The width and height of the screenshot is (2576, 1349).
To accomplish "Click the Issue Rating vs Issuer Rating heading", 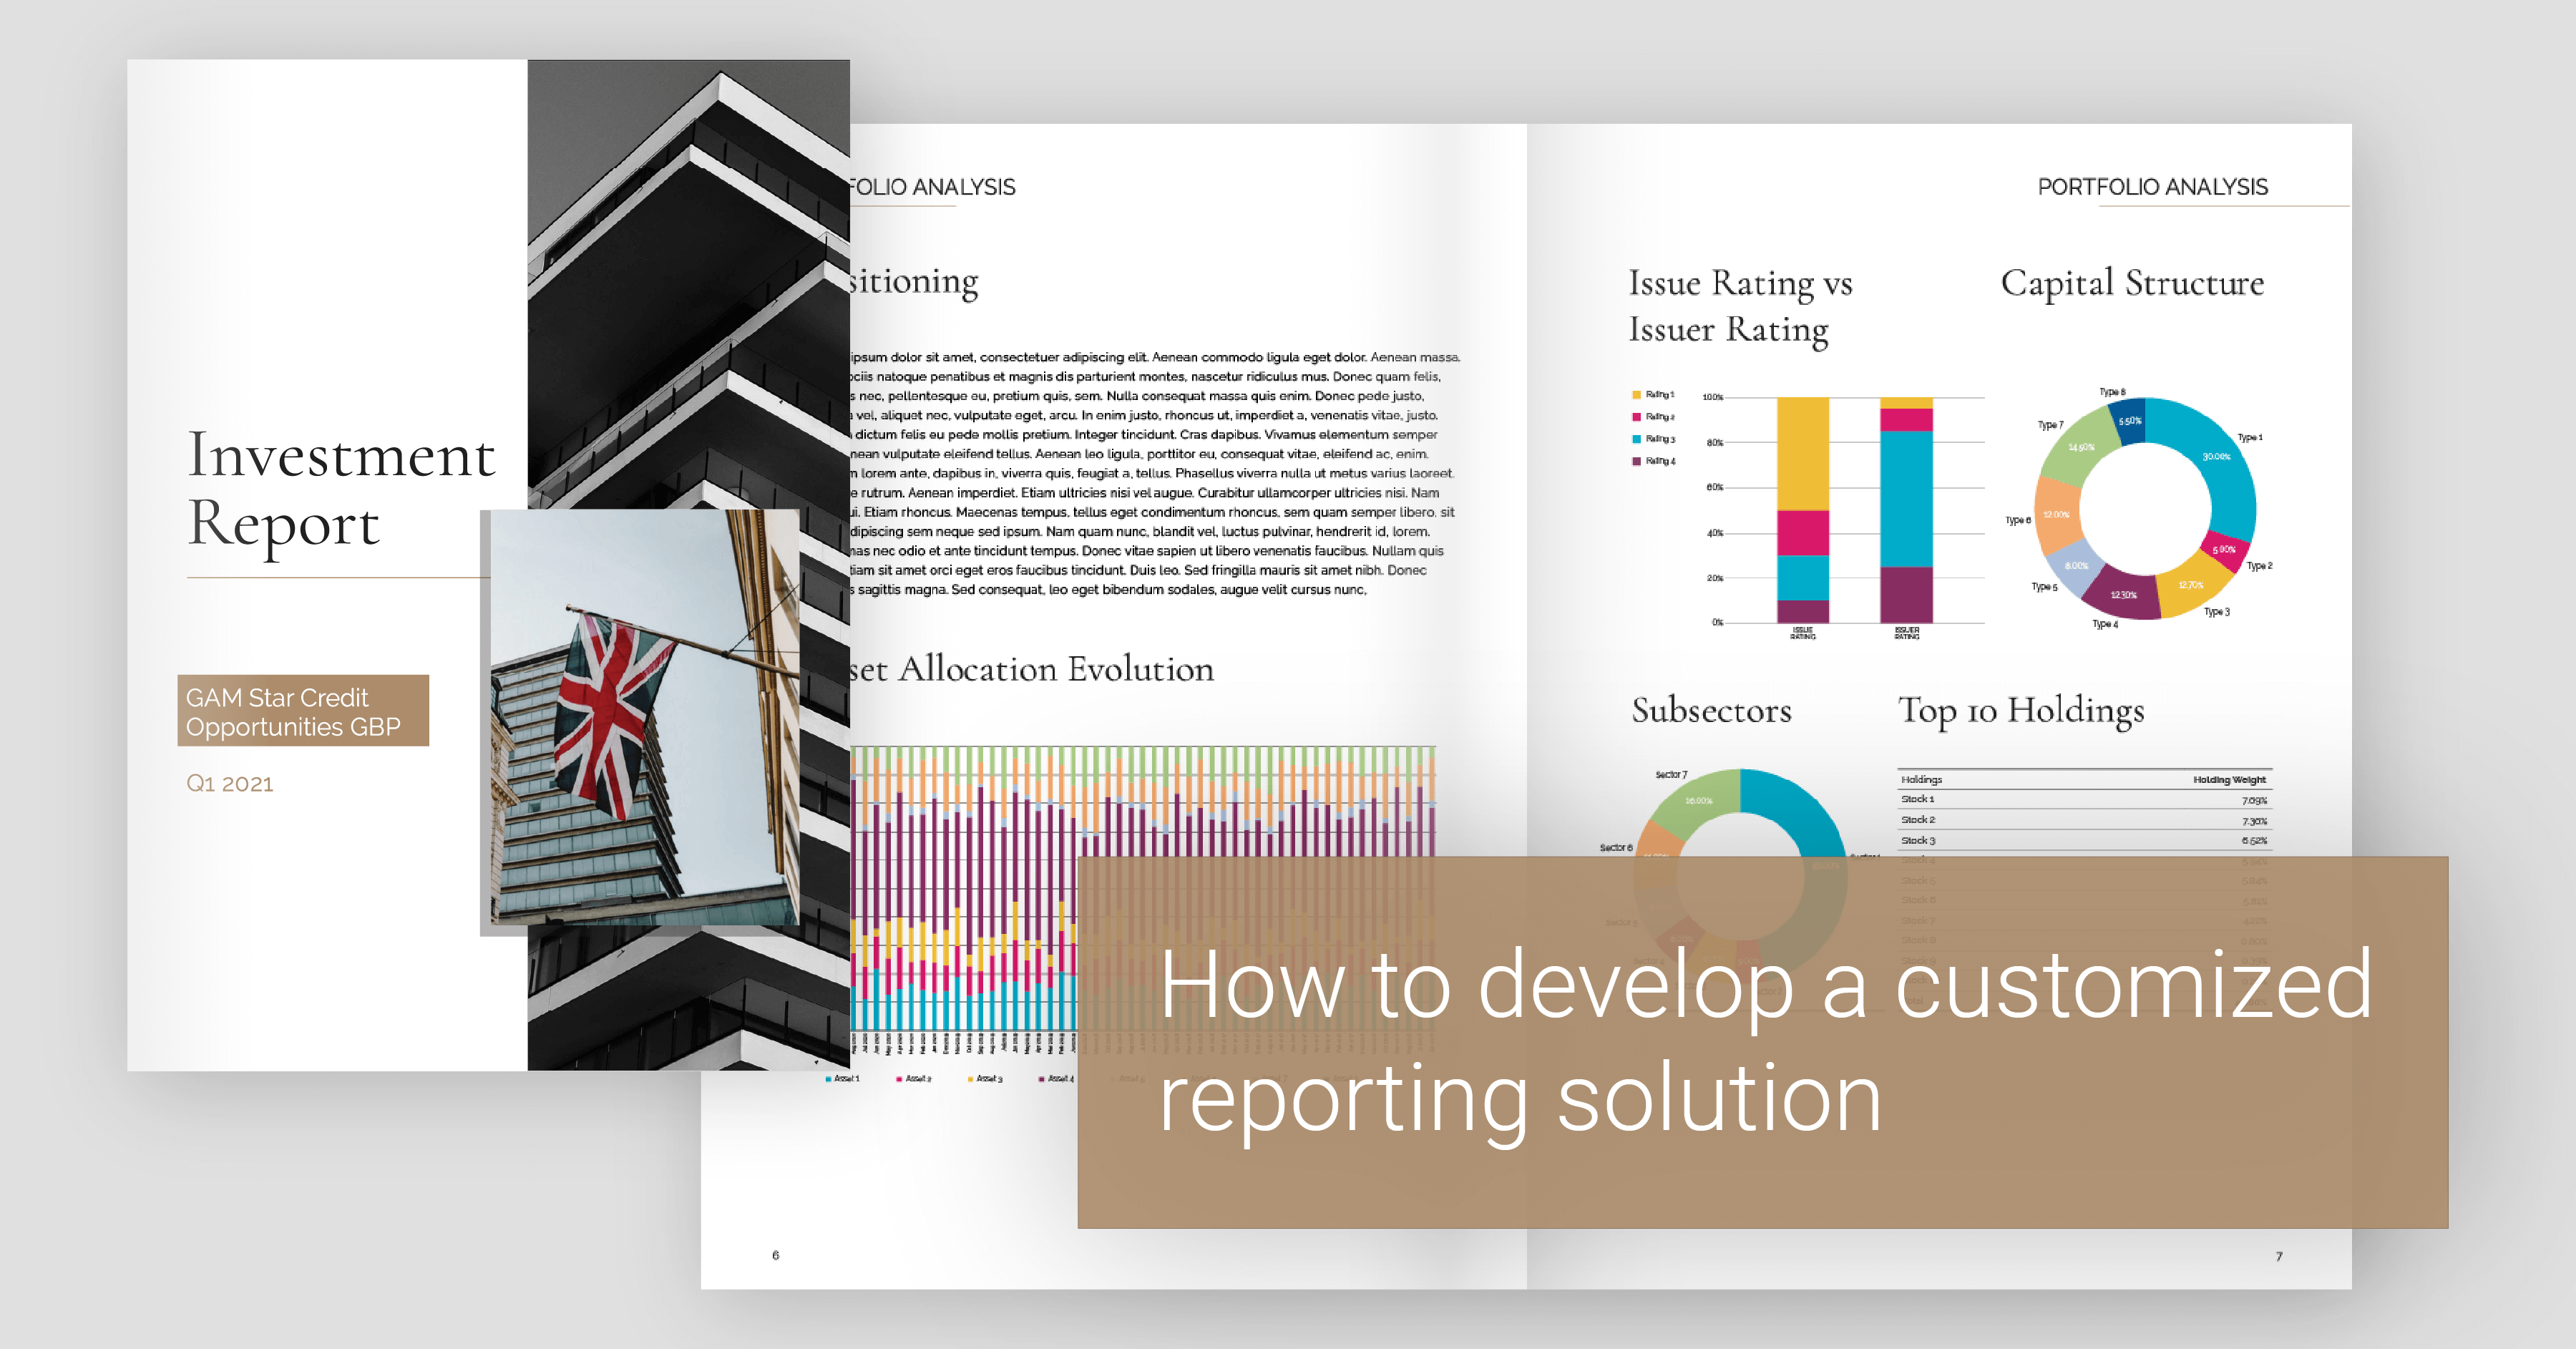I will pyautogui.click(x=1739, y=306).
